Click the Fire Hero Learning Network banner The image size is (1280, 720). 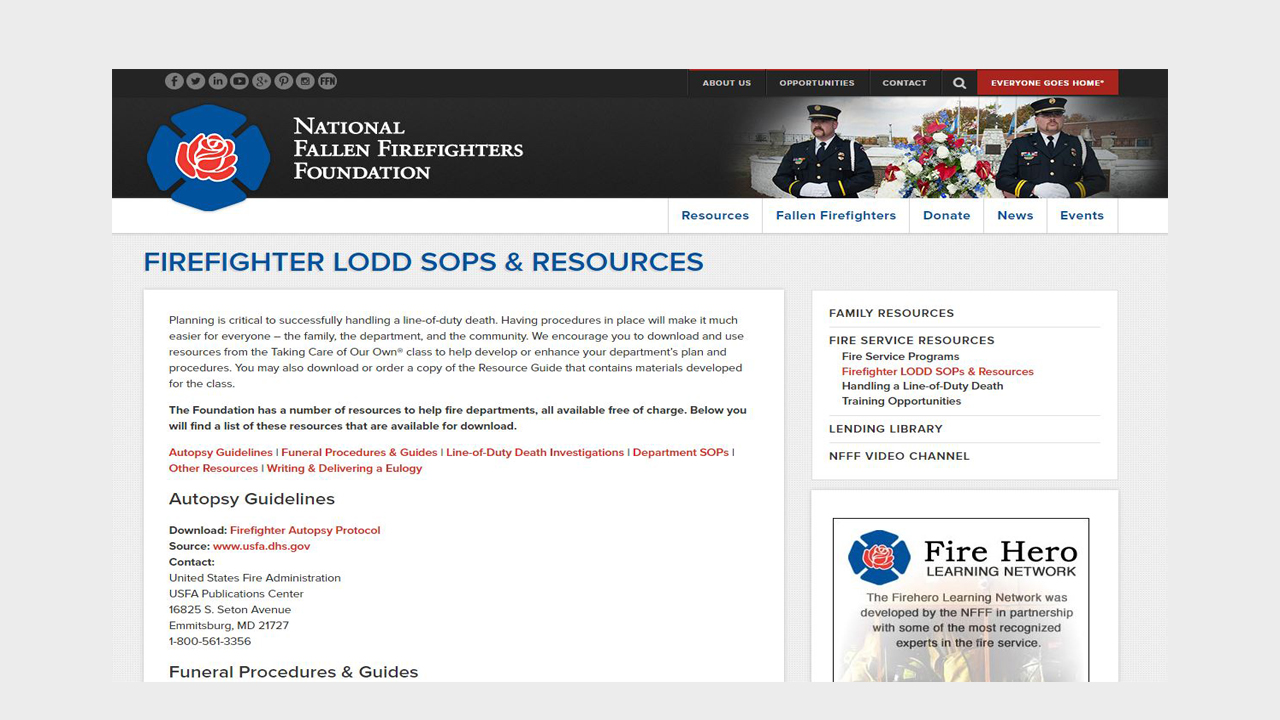coord(961,599)
